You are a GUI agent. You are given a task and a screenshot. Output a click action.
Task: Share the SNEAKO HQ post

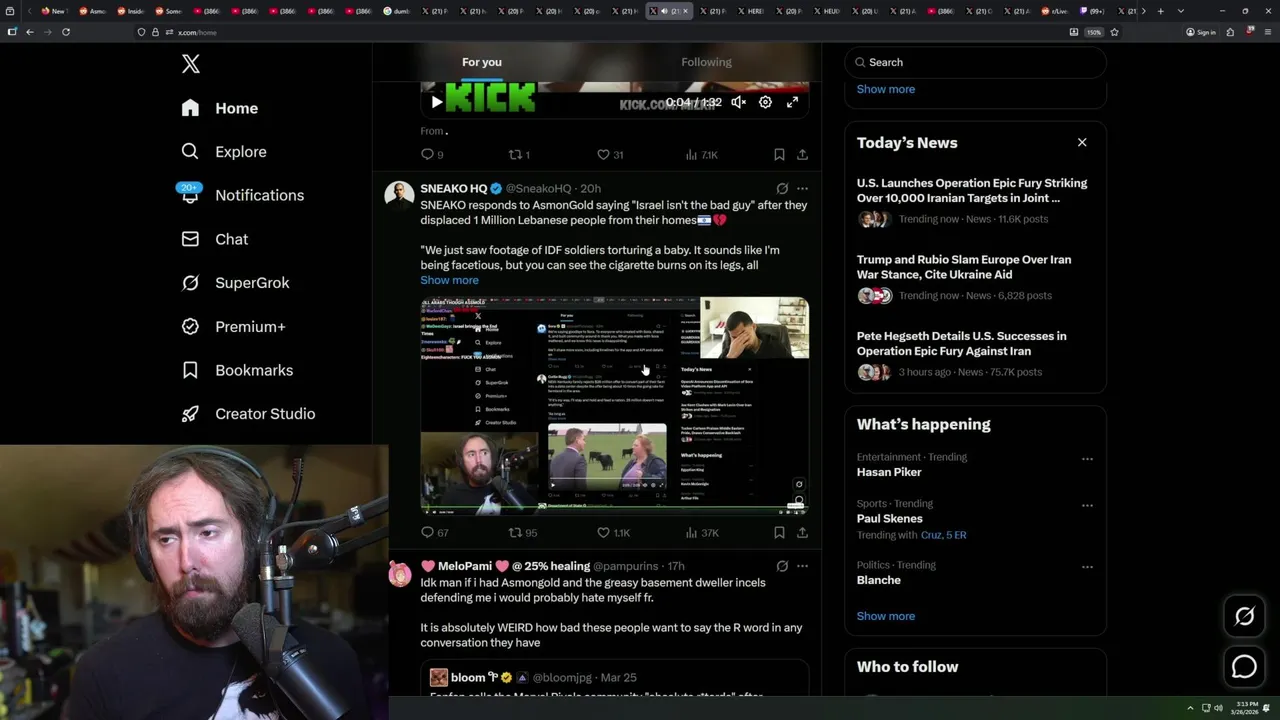click(x=802, y=533)
